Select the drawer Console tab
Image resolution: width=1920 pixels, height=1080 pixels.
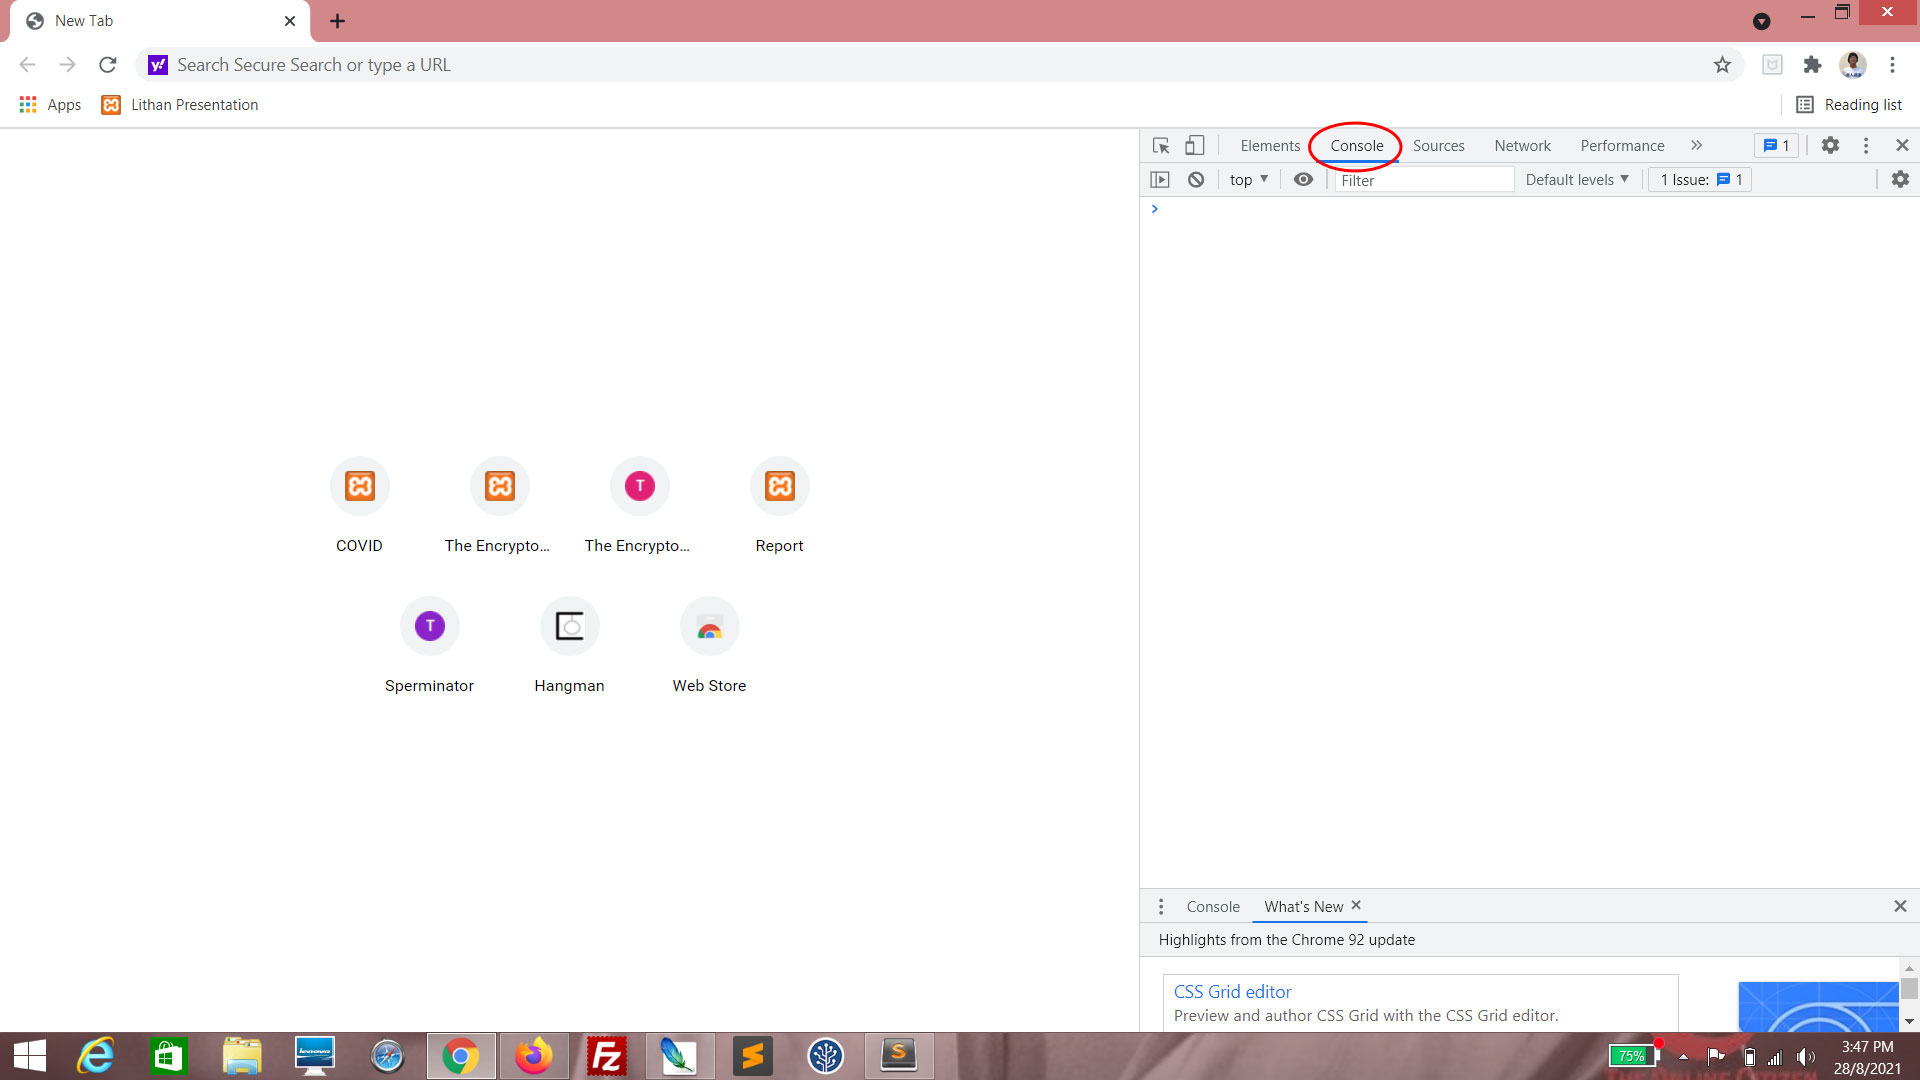(1213, 906)
